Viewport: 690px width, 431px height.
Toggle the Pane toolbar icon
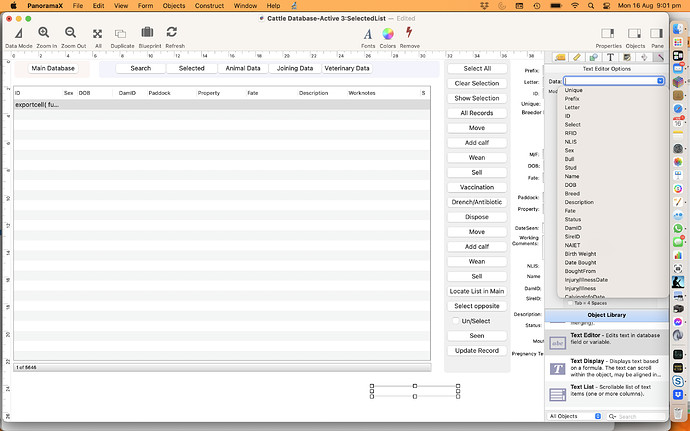(x=657, y=33)
